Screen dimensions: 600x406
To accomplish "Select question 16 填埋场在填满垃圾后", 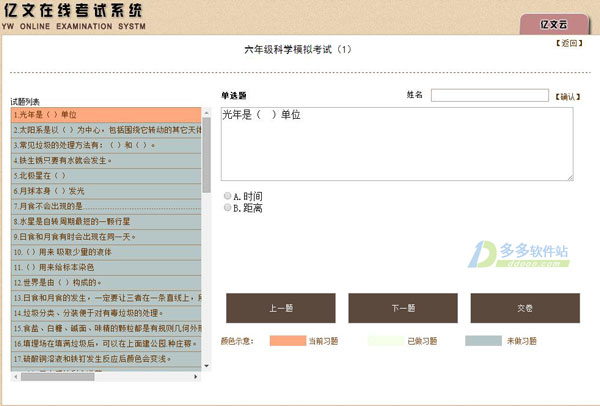I will 106,344.
